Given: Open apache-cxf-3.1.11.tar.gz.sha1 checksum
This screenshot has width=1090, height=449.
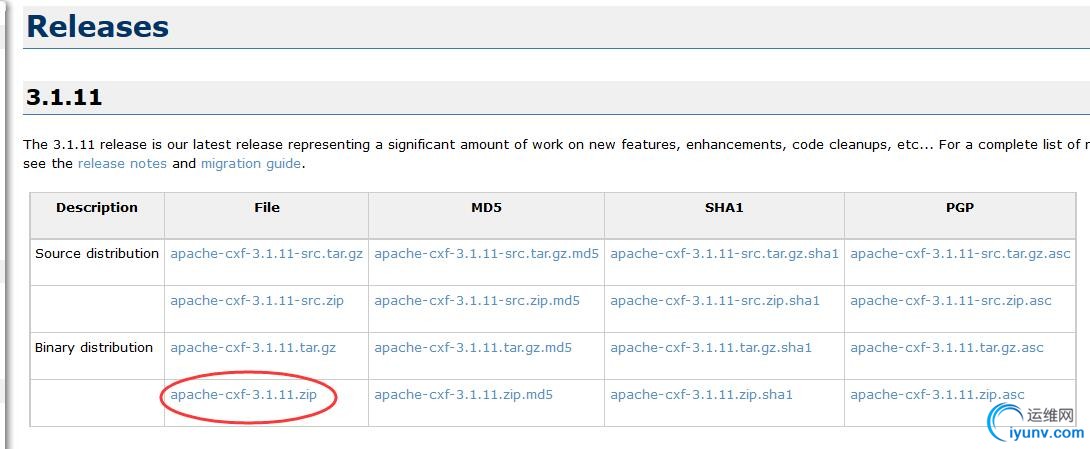Looking at the screenshot, I should (711, 348).
